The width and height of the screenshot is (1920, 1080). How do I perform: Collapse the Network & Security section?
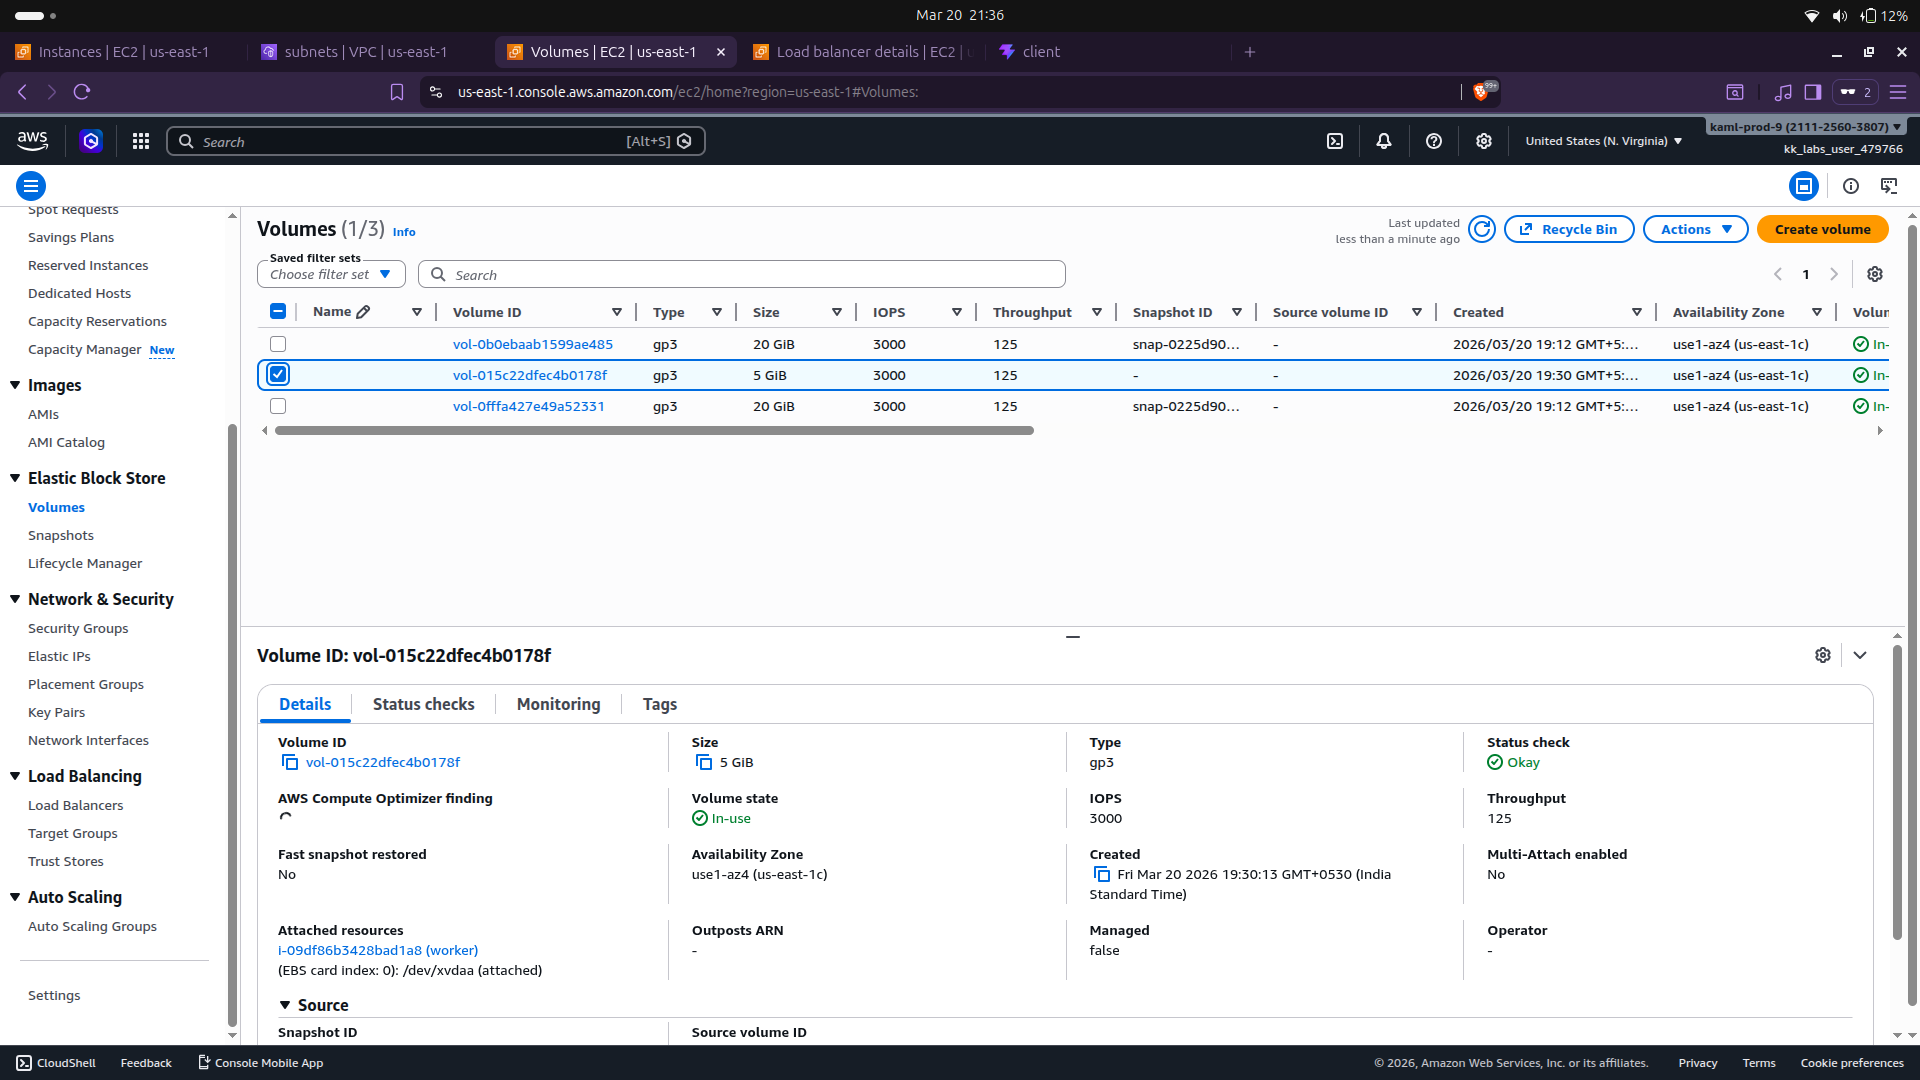[15, 599]
